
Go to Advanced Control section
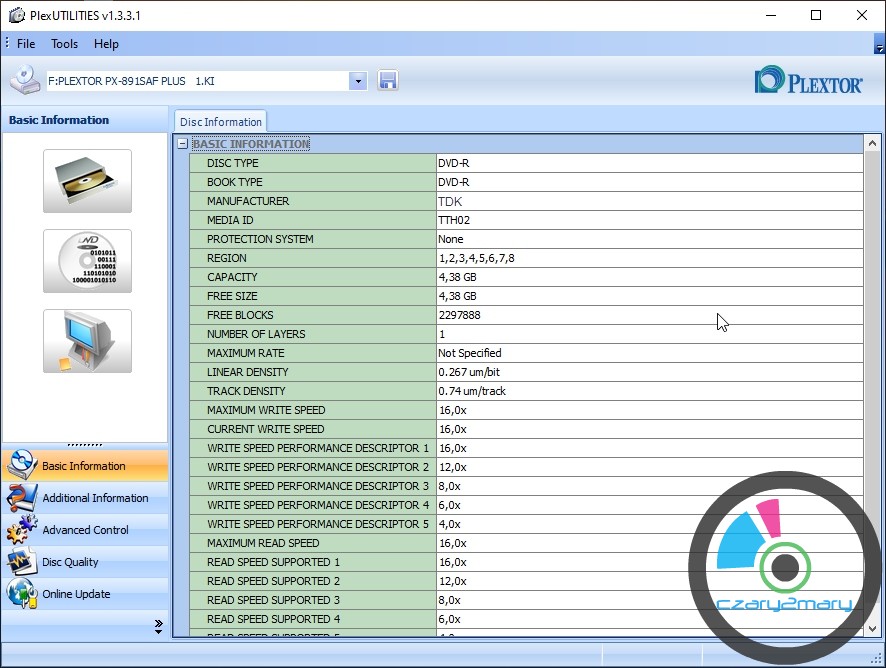84,530
